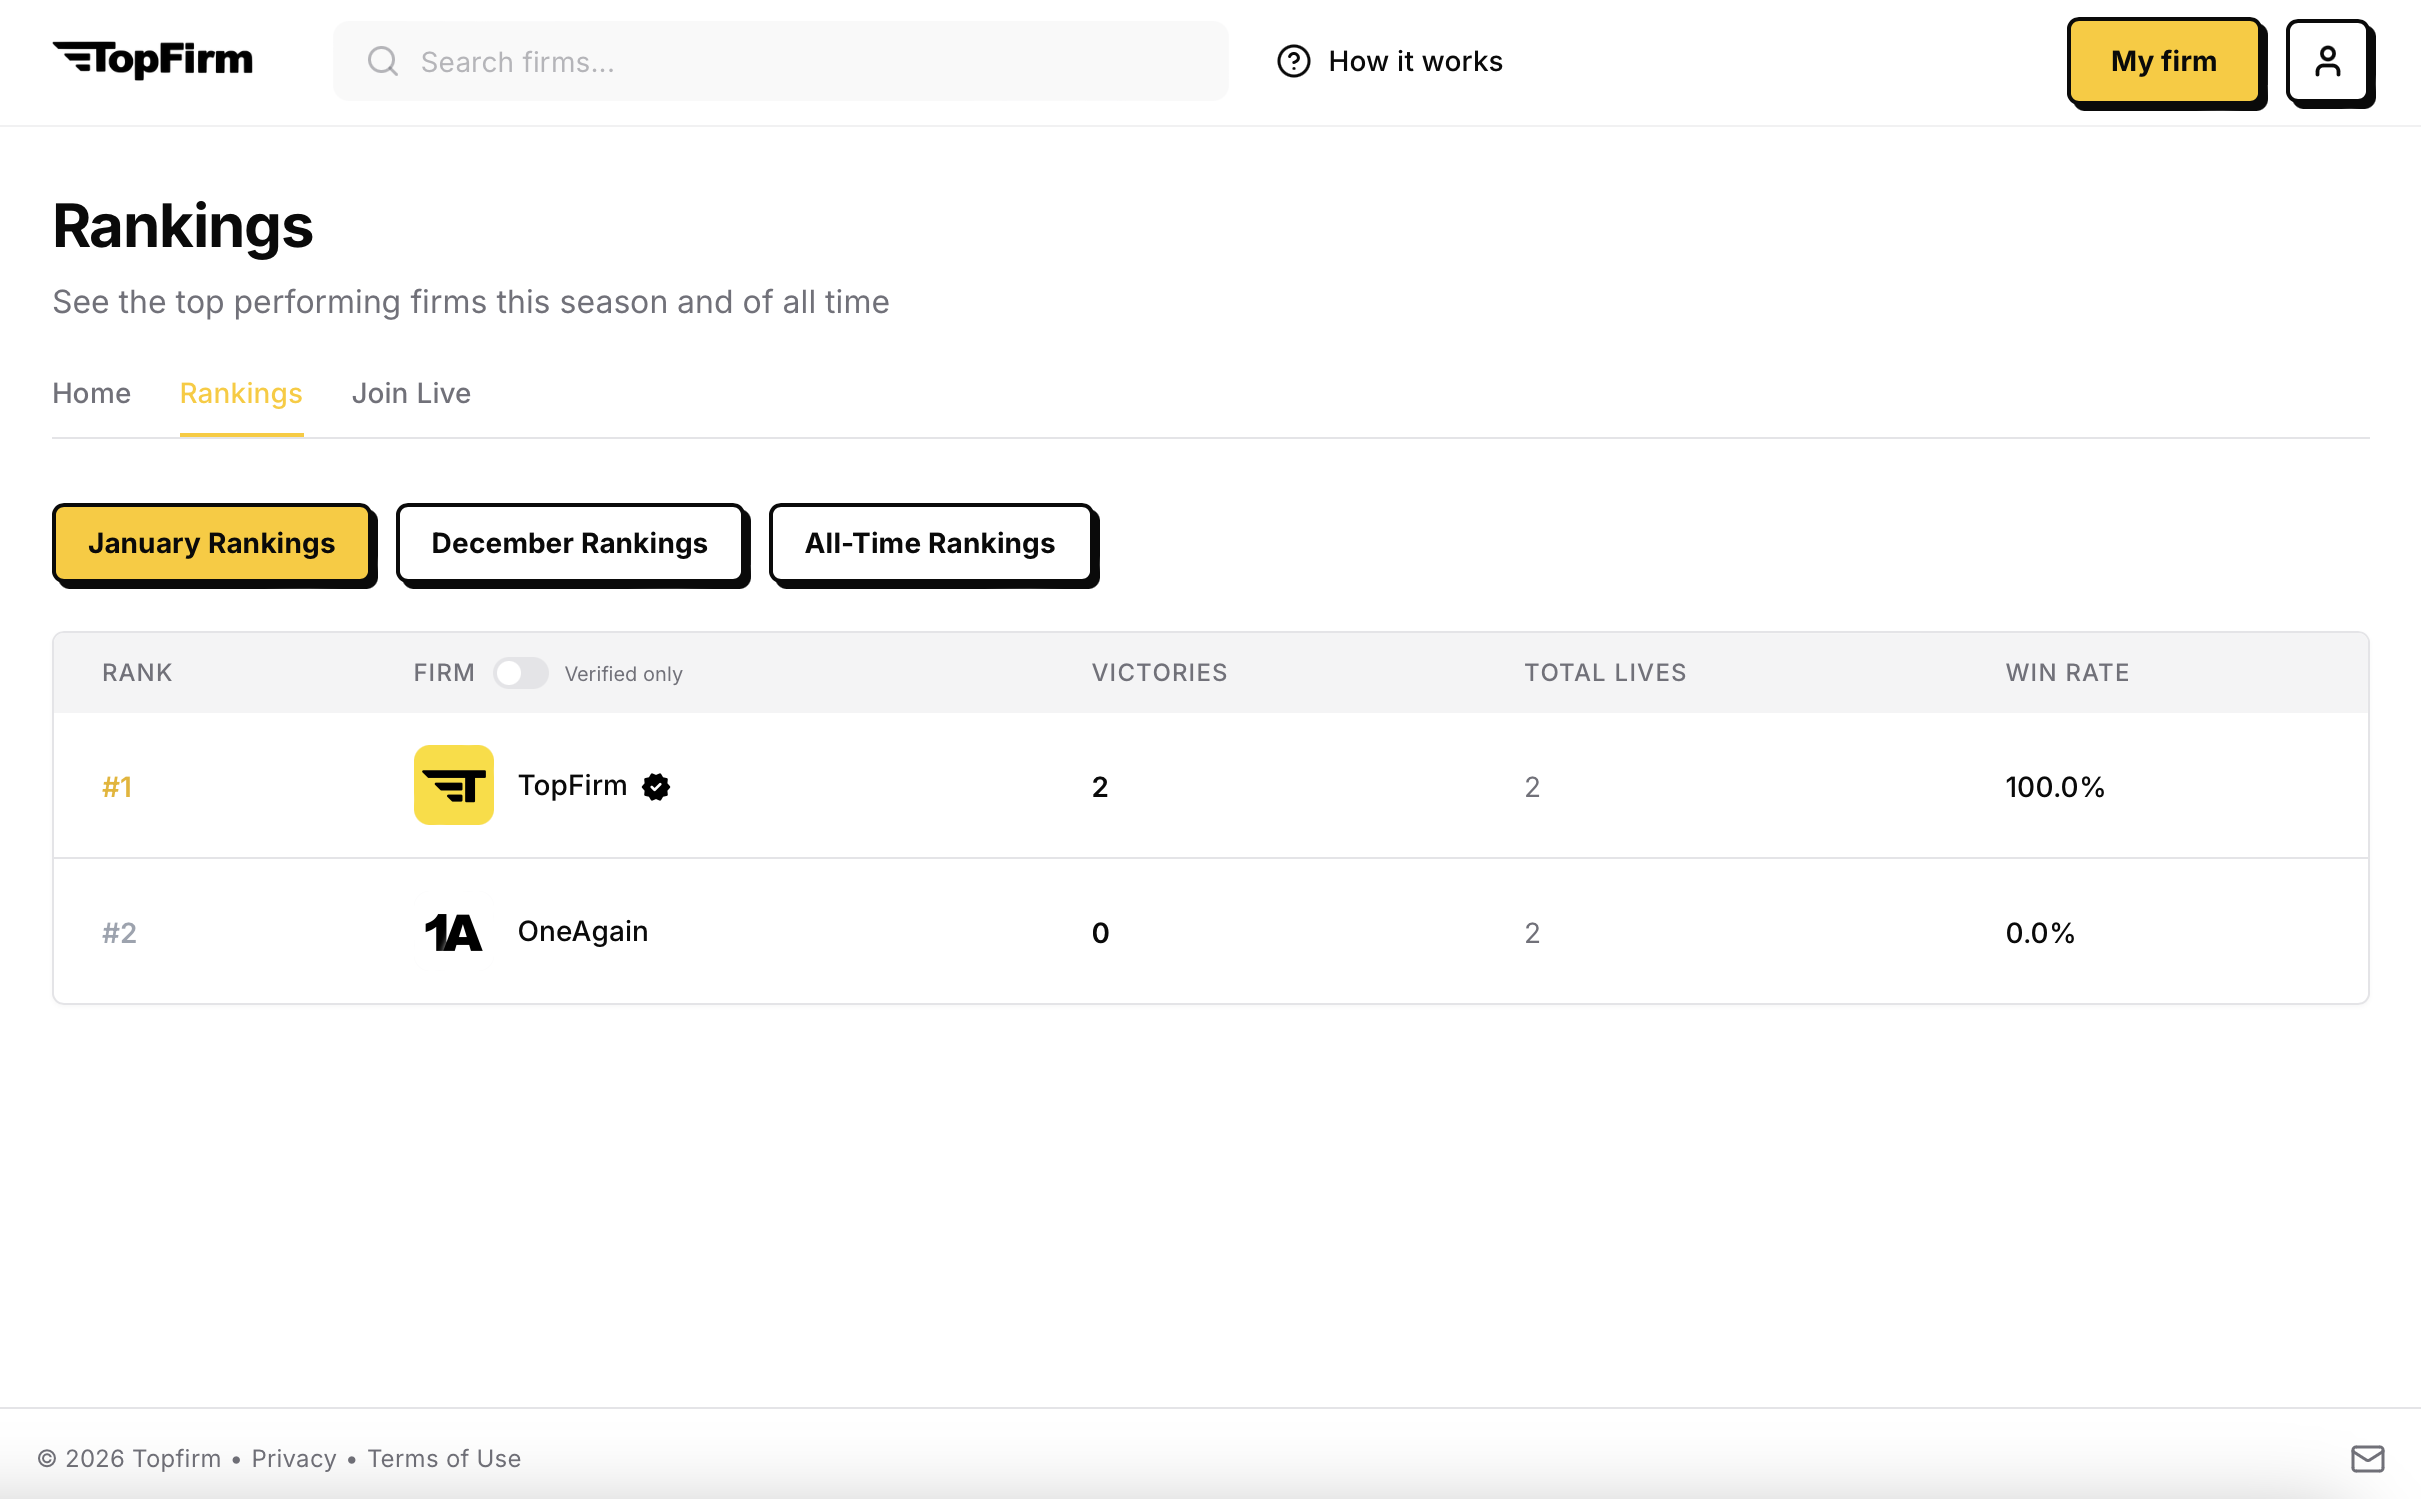Open the Terms of Use page
2421x1499 pixels.
445,1459
